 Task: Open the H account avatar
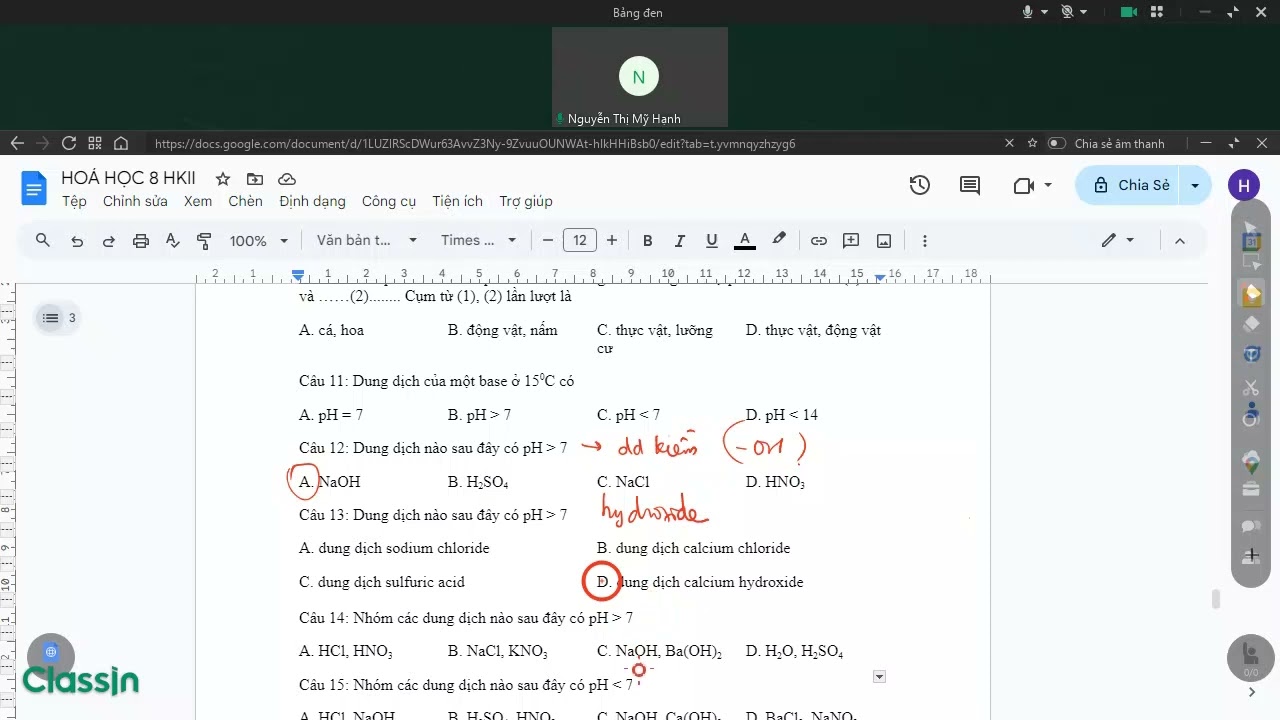(x=1243, y=185)
